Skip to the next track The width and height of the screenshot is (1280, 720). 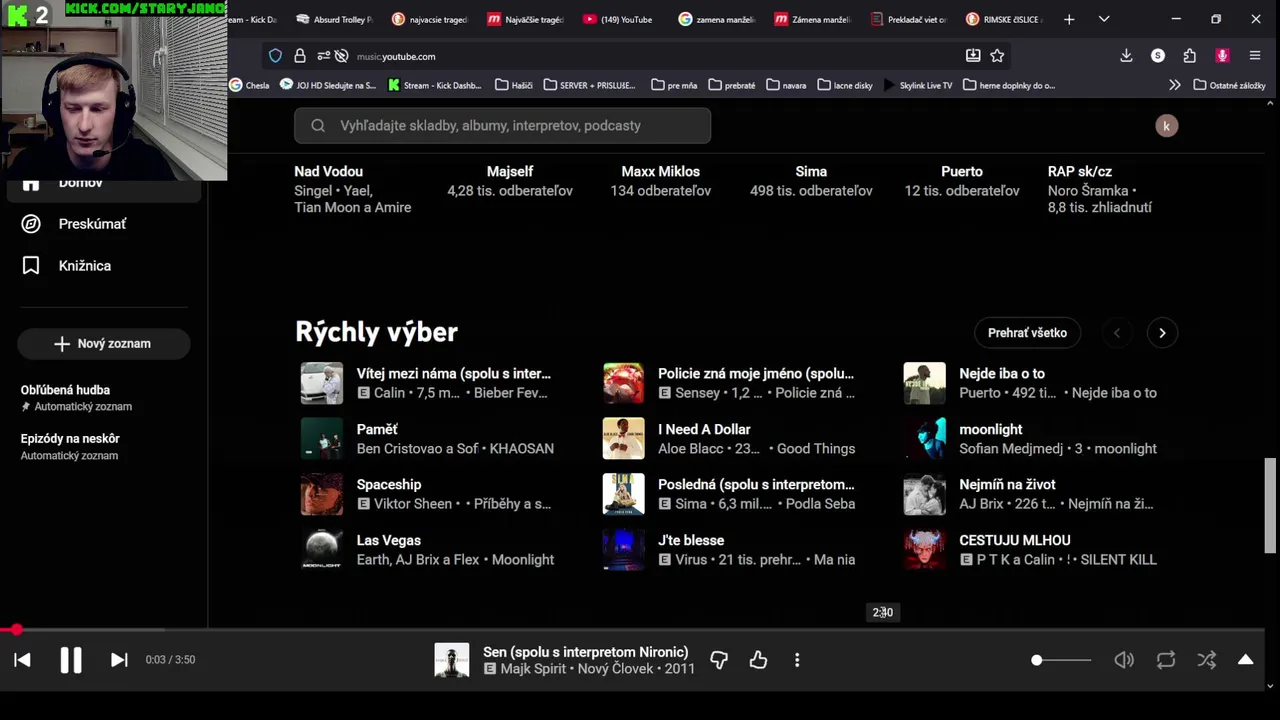tap(119, 660)
